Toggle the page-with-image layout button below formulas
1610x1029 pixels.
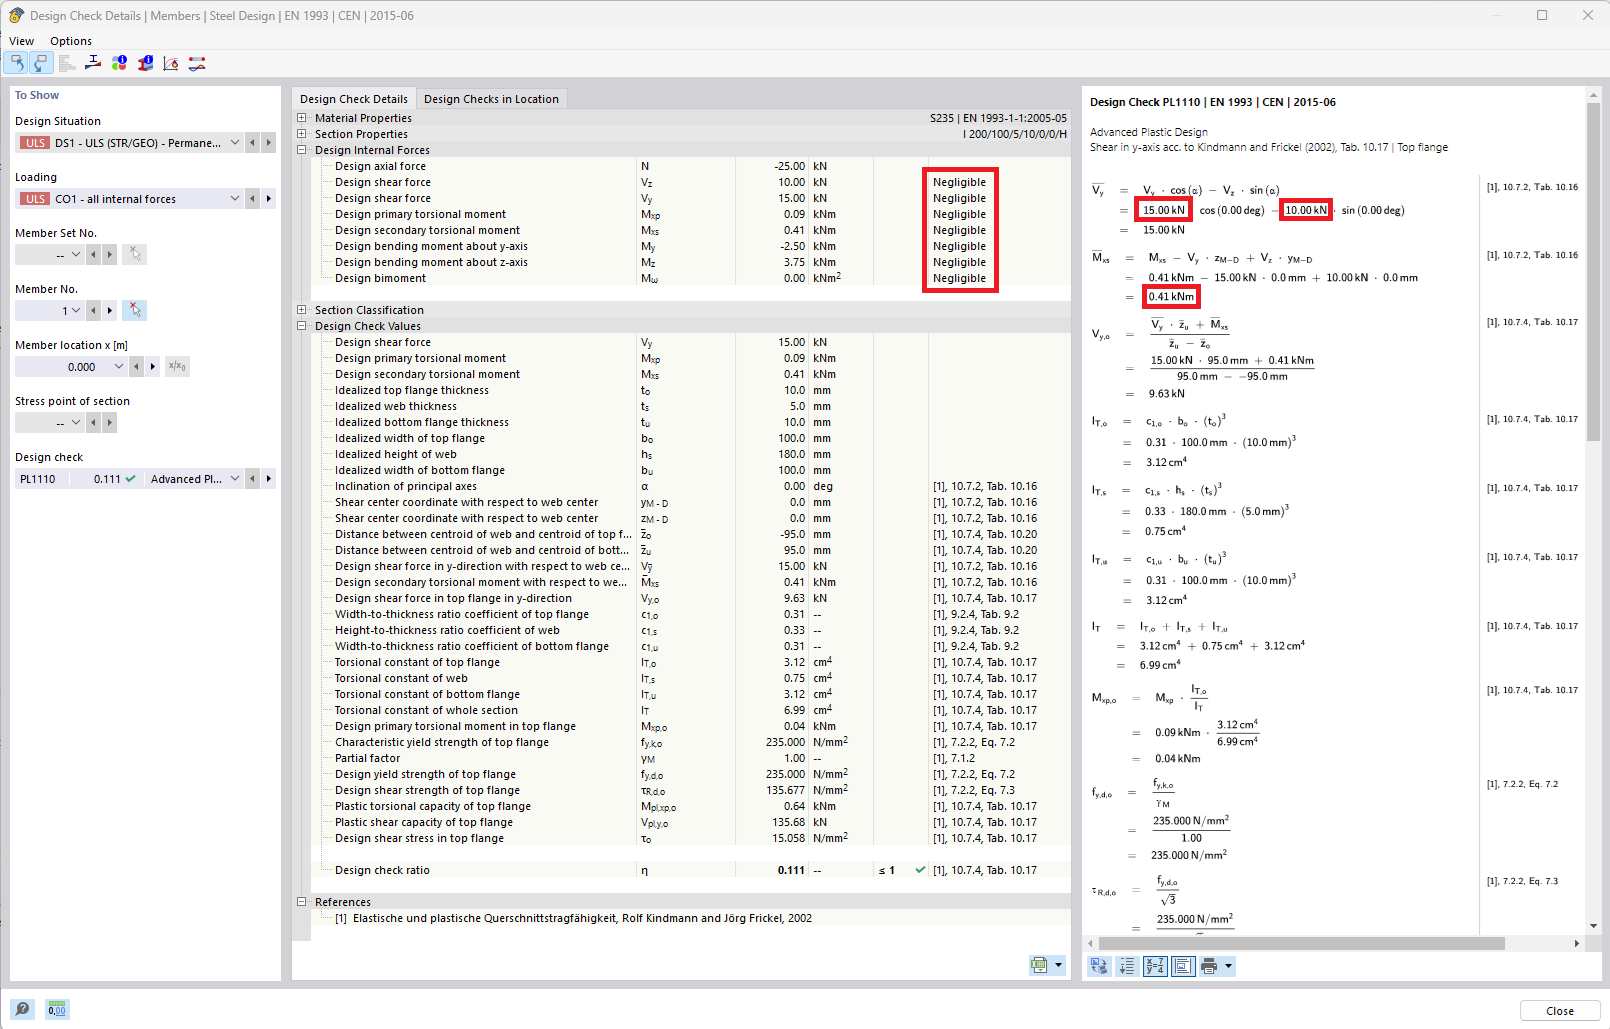click(x=1183, y=966)
